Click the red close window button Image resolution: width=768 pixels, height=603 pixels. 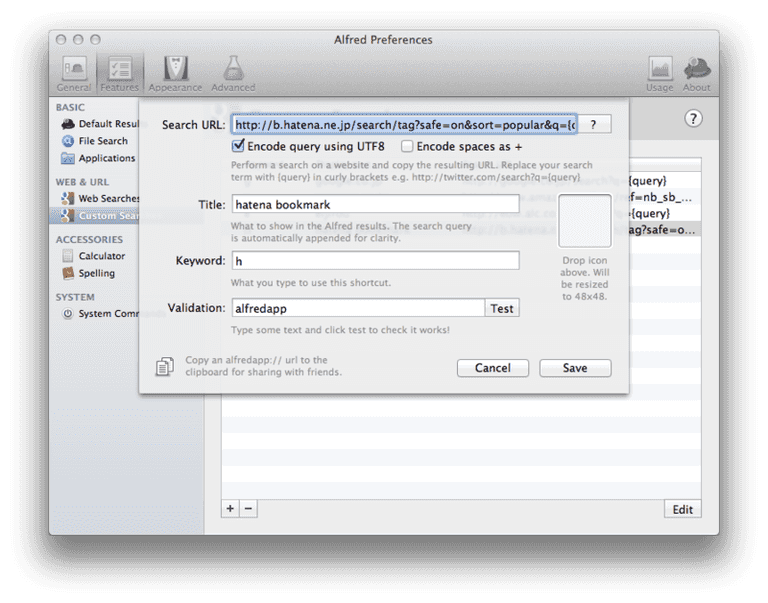pyautogui.click(x=61, y=40)
